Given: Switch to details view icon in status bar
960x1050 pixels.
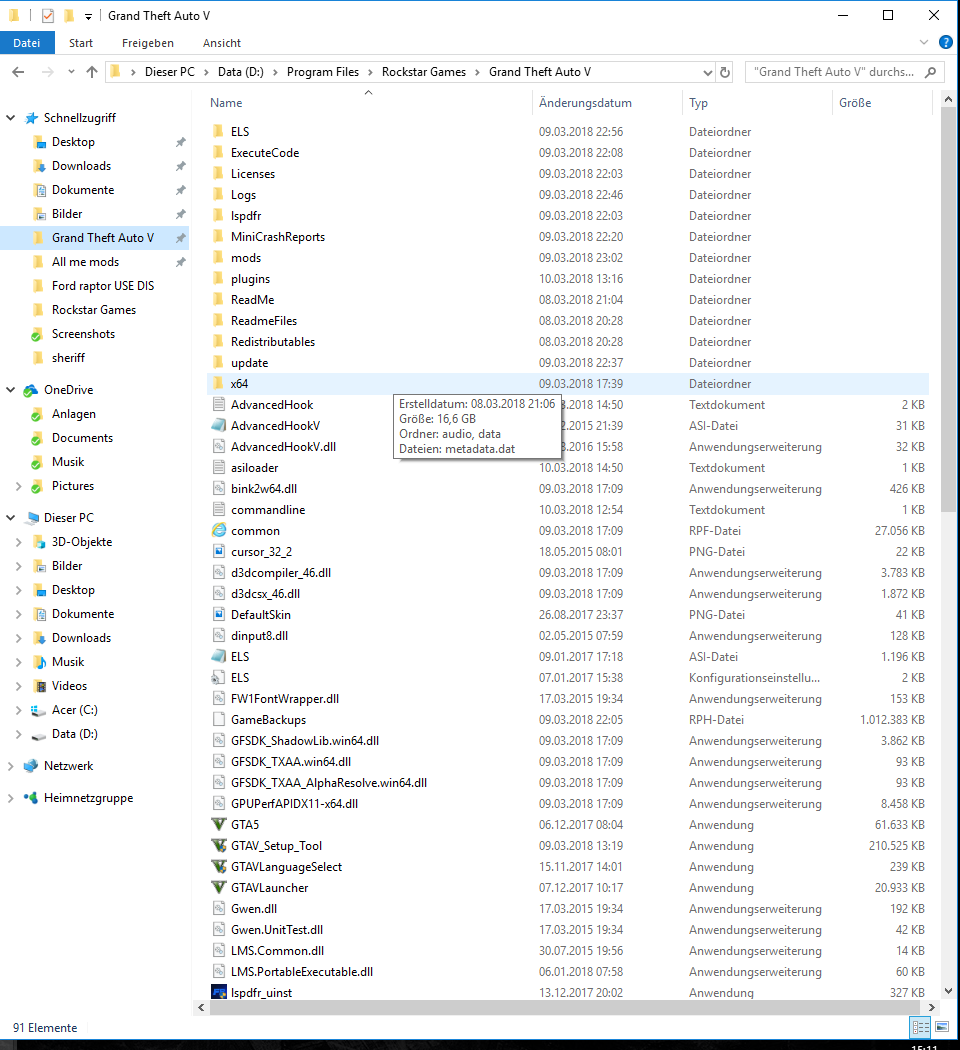Looking at the screenshot, I should tap(921, 1027).
